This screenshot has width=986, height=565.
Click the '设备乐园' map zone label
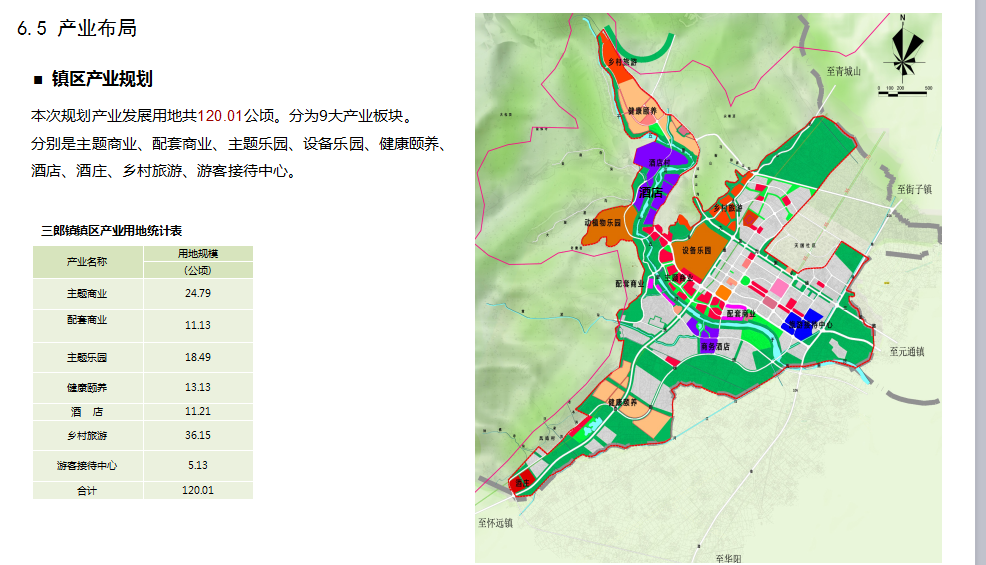coord(697,250)
